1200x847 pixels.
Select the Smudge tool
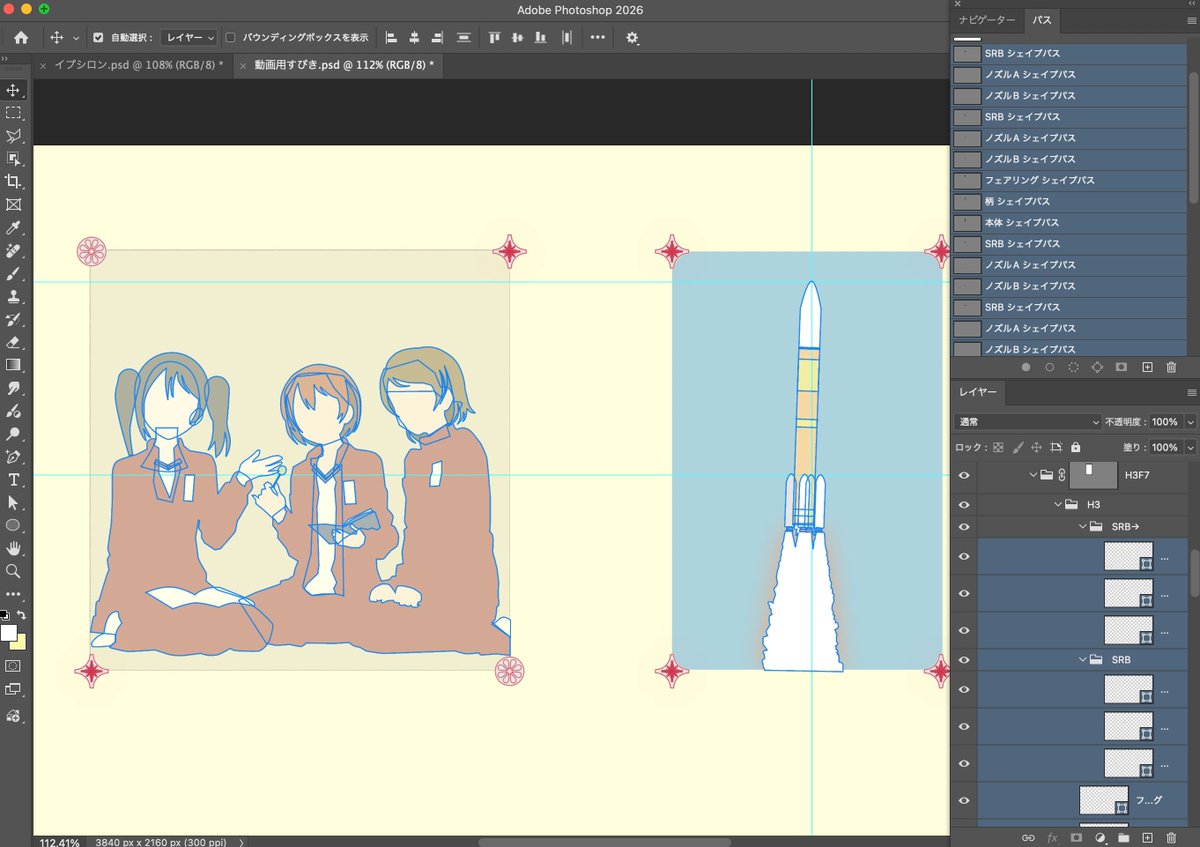click(x=13, y=388)
